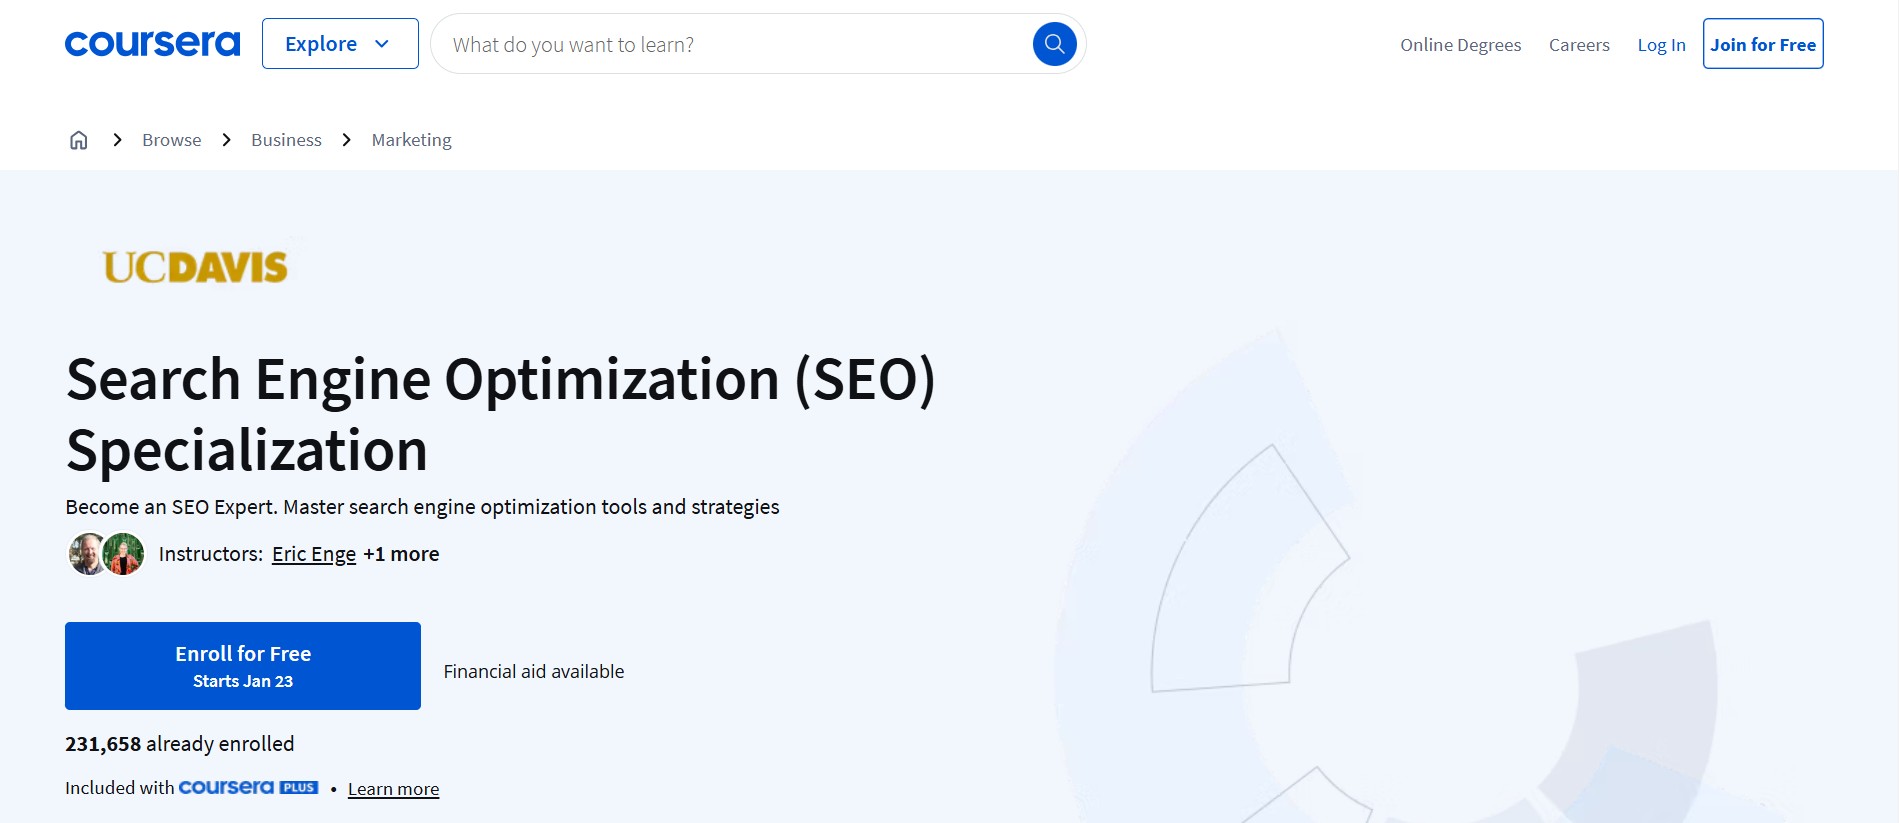Click Join for Free button
The height and width of the screenshot is (823, 1899).
point(1763,44)
